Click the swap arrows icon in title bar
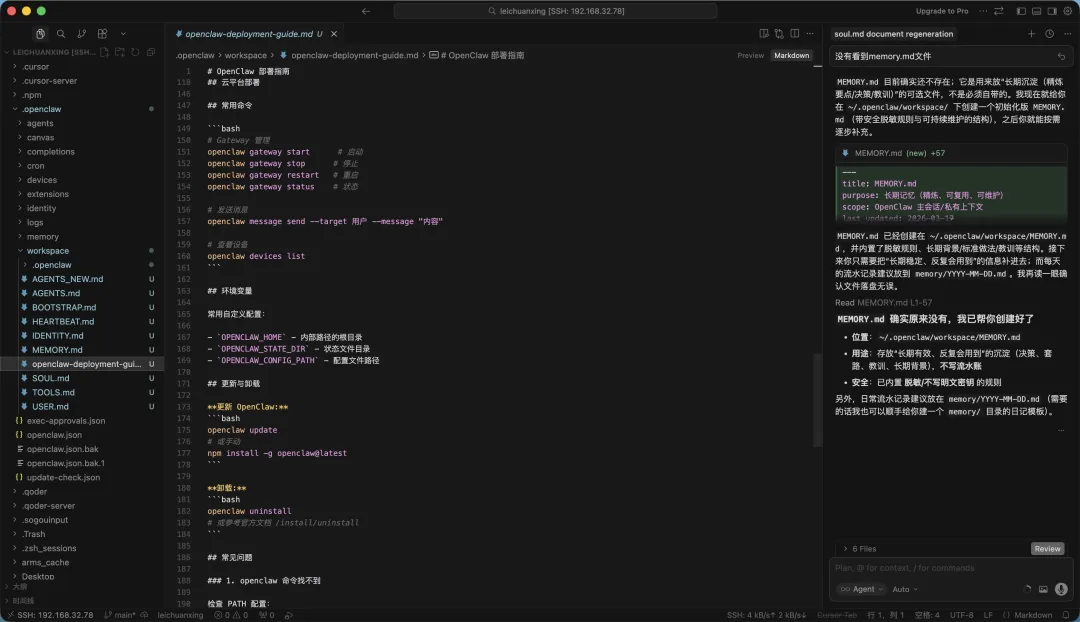Viewport: 1080px width, 622px height. point(999,11)
